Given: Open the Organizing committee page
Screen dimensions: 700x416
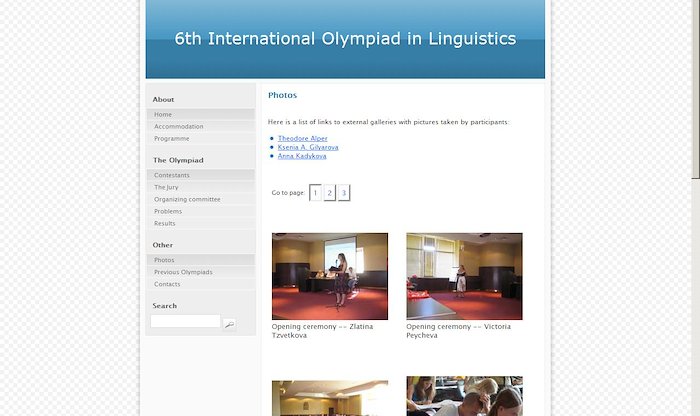Looking at the screenshot, I should [x=201, y=199].
